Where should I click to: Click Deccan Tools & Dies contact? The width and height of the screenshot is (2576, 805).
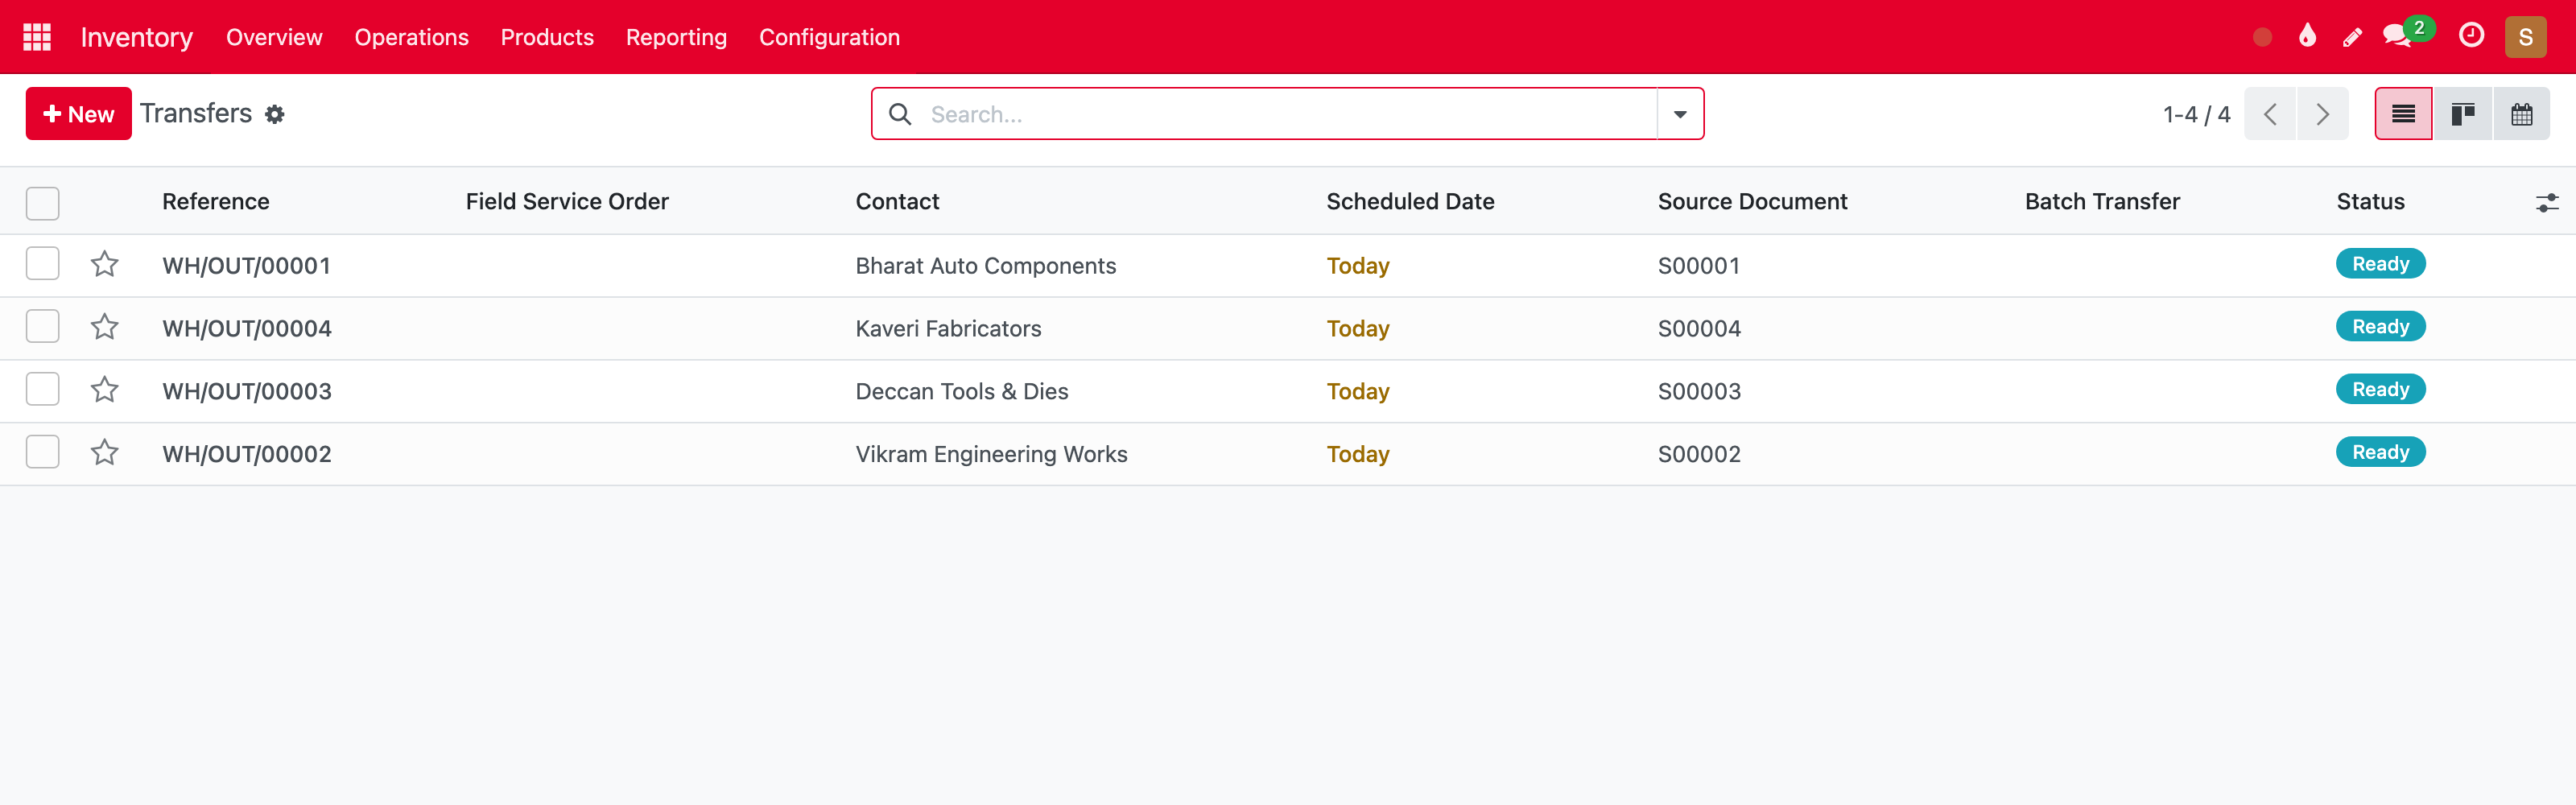pos(962,391)
